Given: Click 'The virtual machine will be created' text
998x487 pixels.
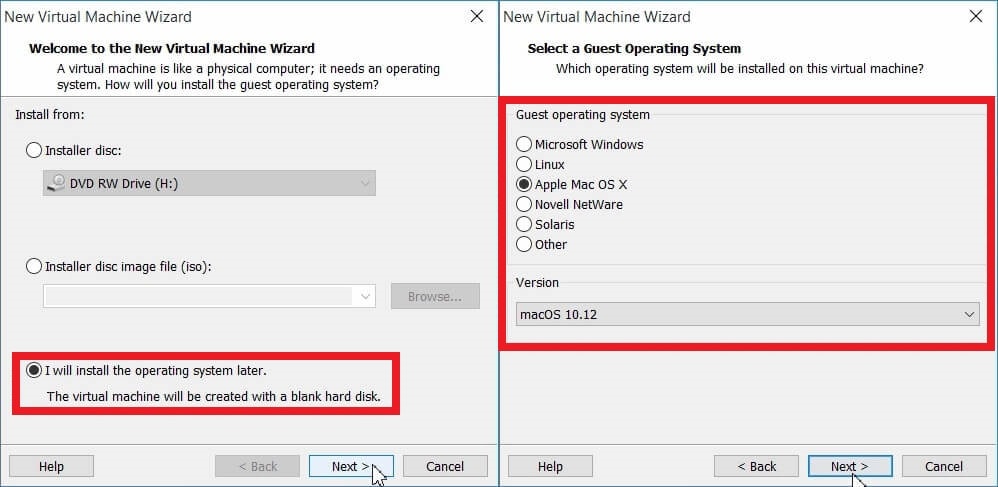Looking at the screenshot, I should [x=214, y=397].
